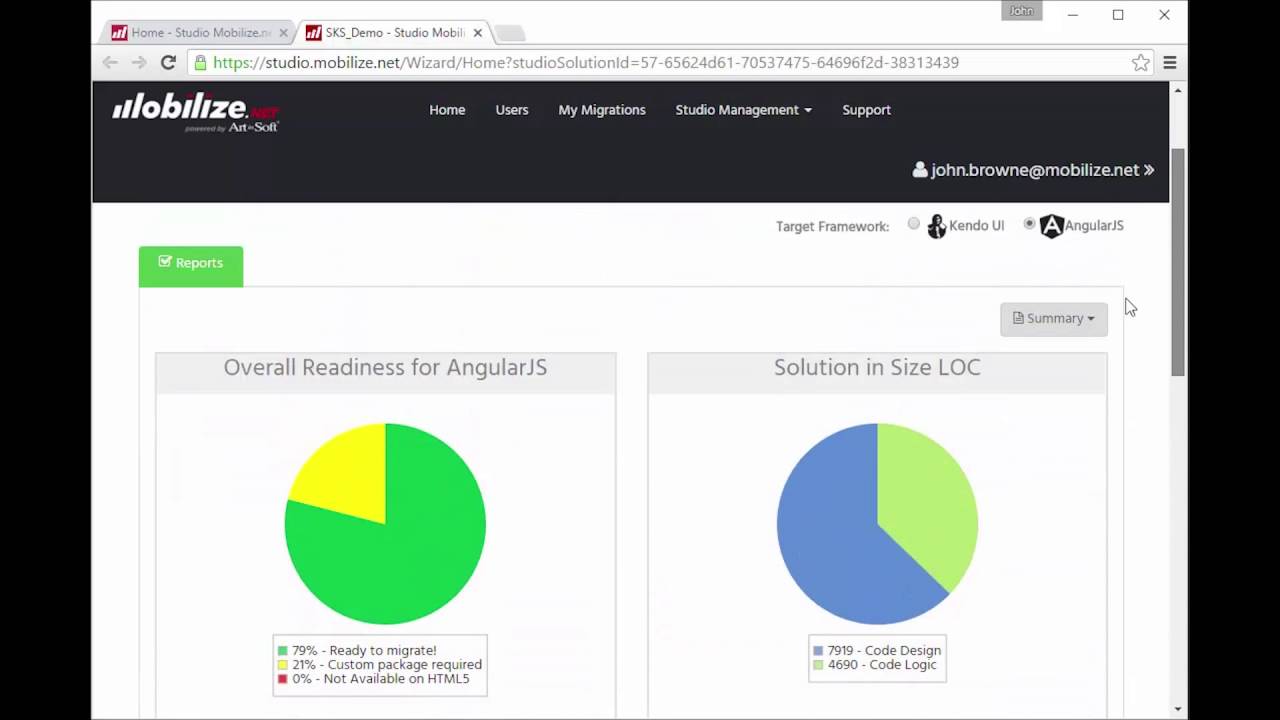Viewport: 1280px width, 720px height.
Task: Switch to Home - Studio Mobilize browser tab
Action: [196, 33]
